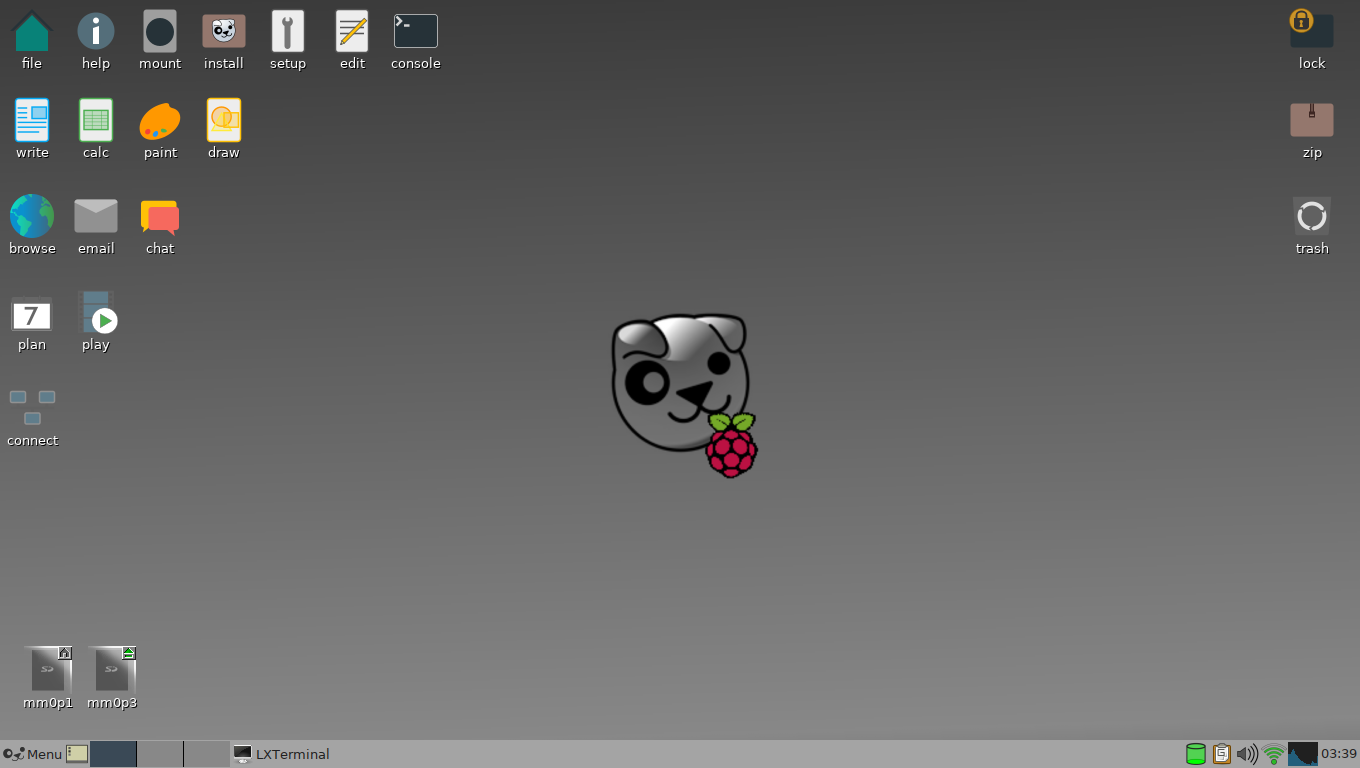This screenshot has height=768, width=1360.
Task: Open the trash icon
Action: click(x=1312, y=216)
